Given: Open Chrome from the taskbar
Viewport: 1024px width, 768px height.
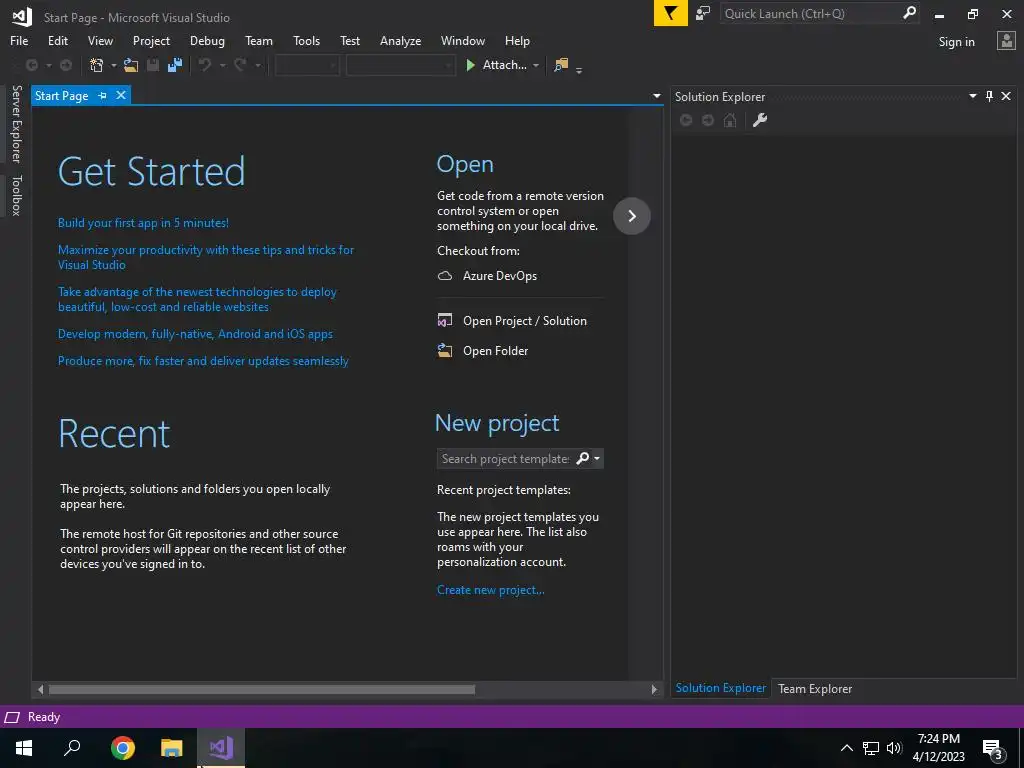Looking at the screenshot, I should (x=123, y=748).
